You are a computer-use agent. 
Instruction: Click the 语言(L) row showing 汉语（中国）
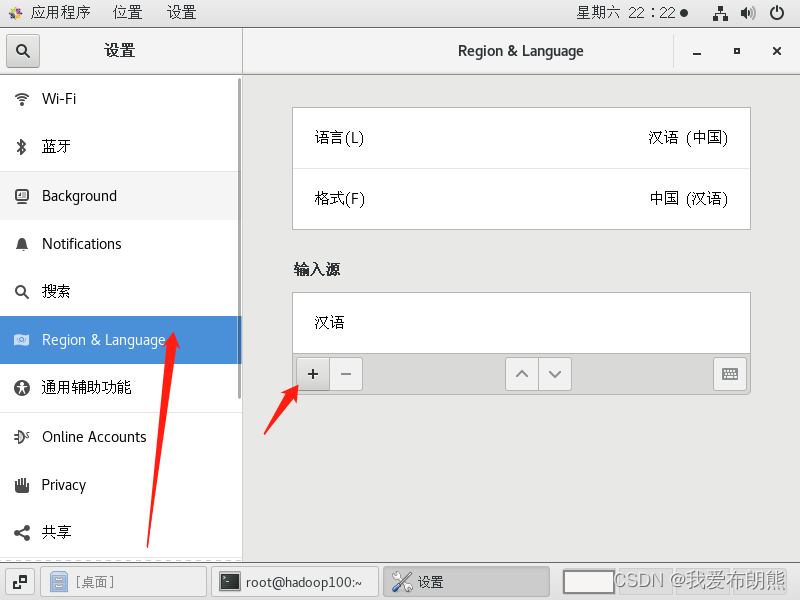coord(520,138)
